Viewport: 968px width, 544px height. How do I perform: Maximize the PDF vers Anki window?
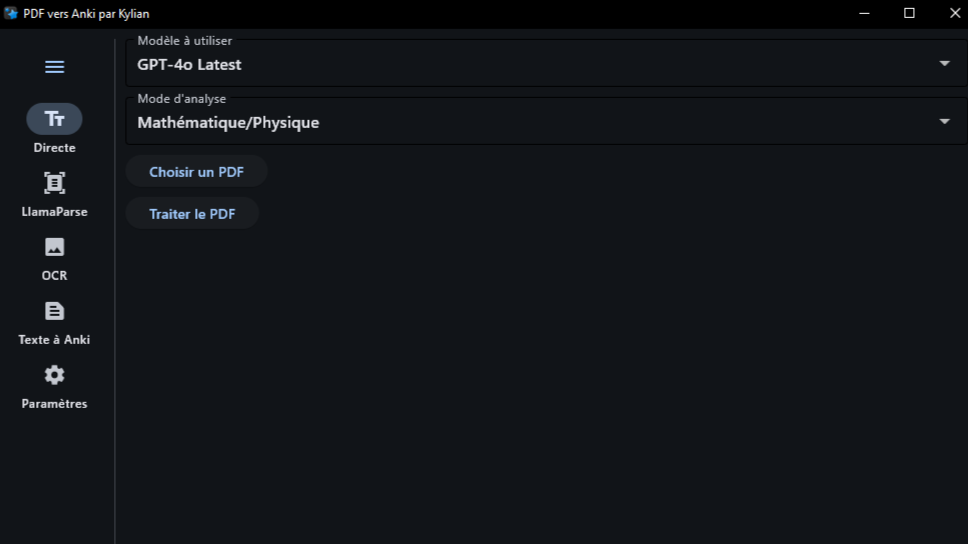point(909,13)
